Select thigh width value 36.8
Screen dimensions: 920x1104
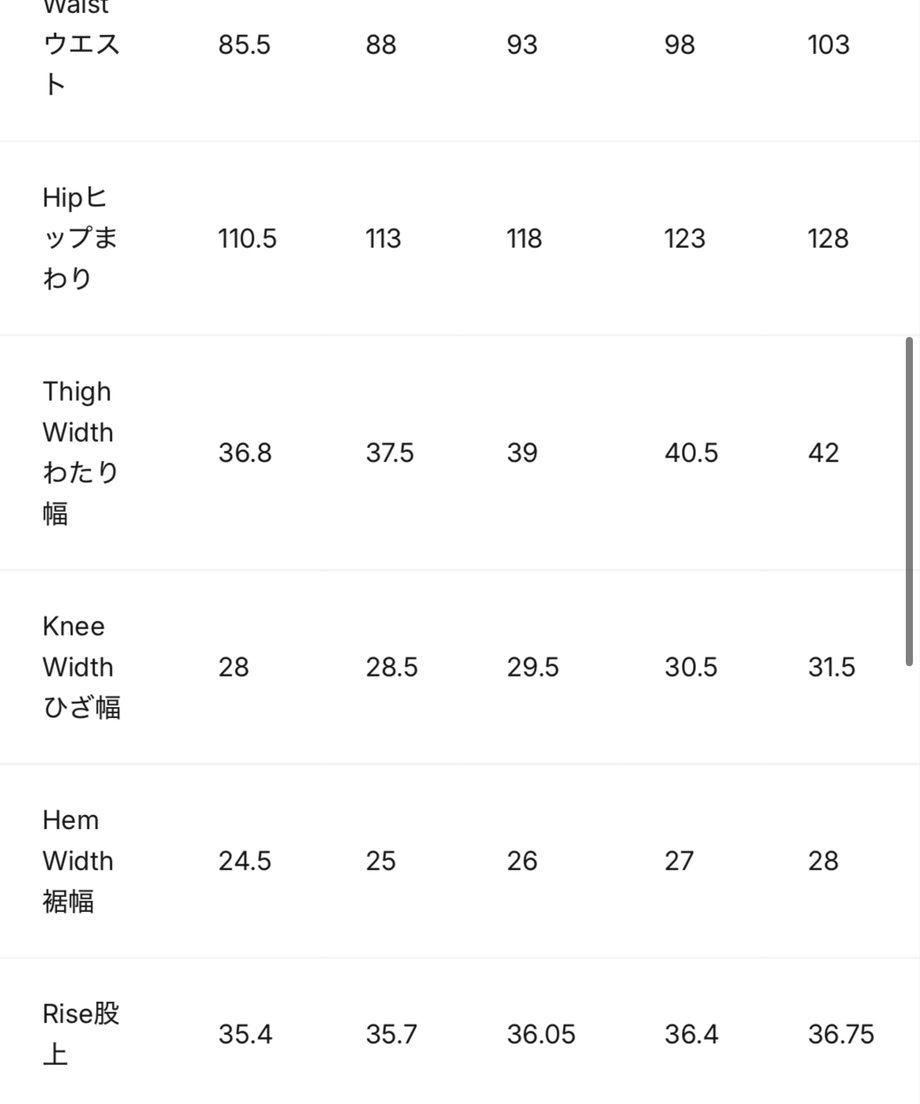(x=245, y=453)
